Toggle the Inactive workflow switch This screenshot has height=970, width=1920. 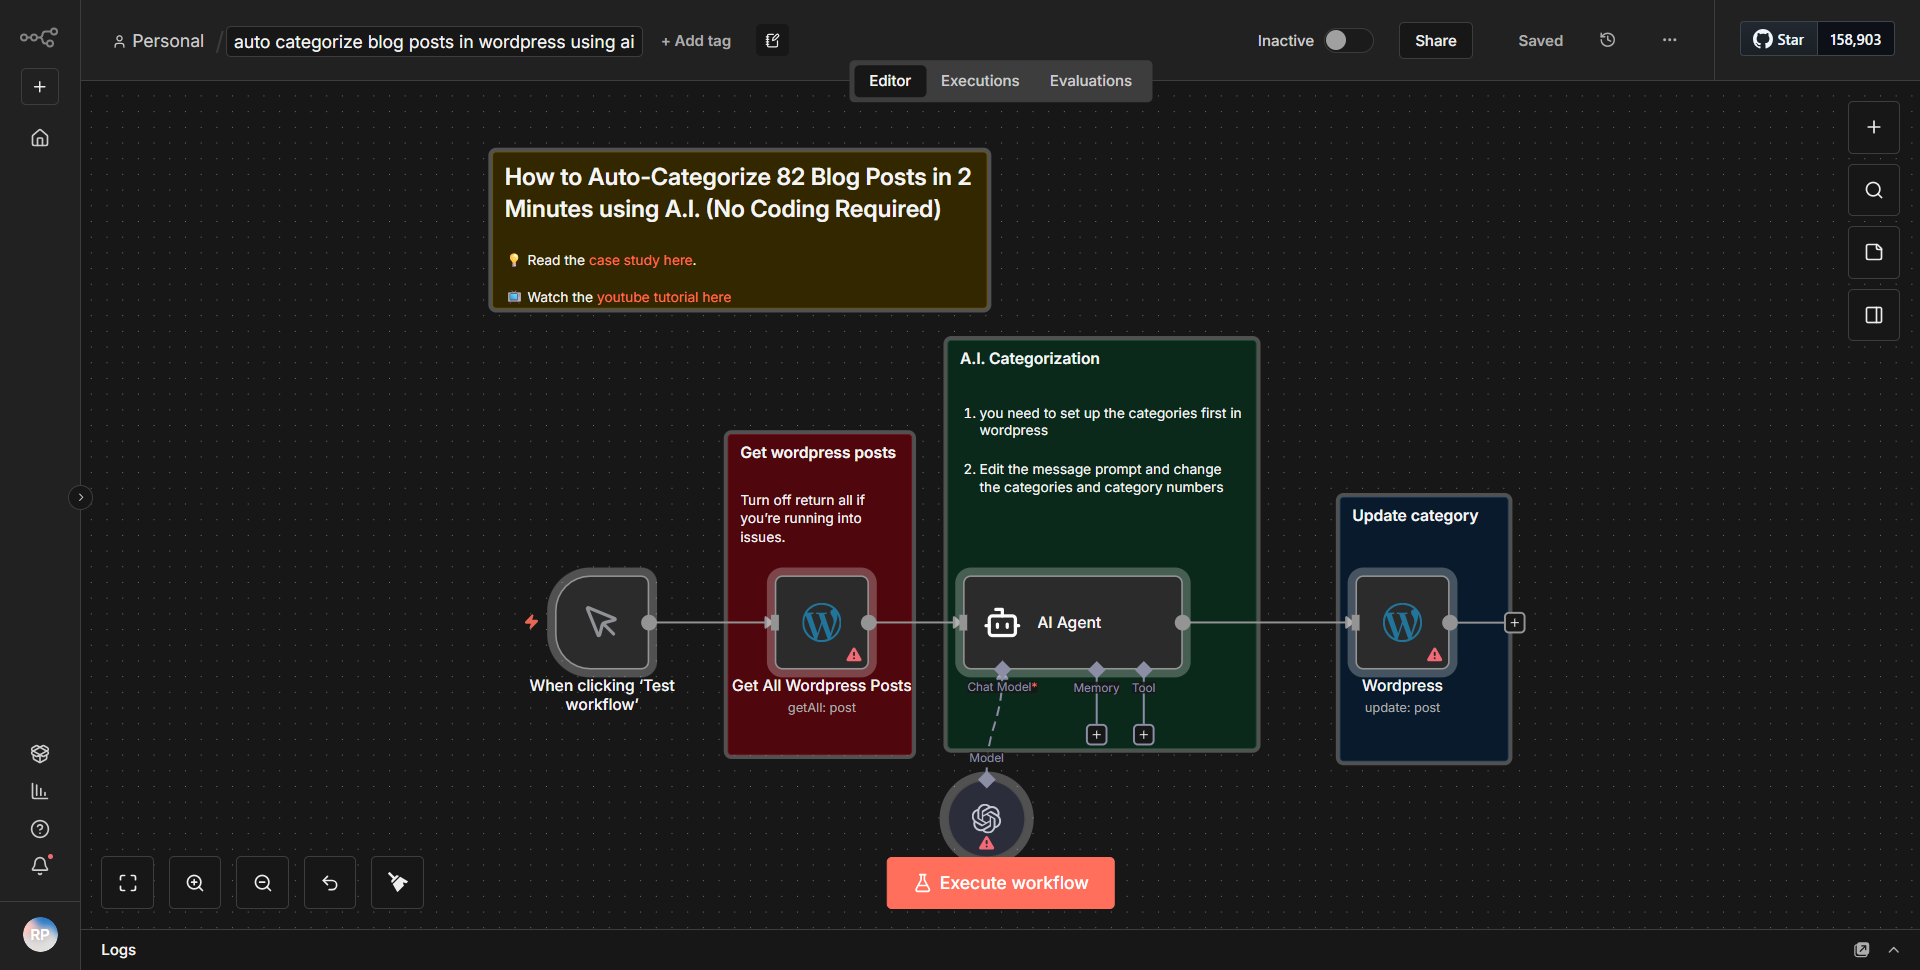[x=1347, y=40]
